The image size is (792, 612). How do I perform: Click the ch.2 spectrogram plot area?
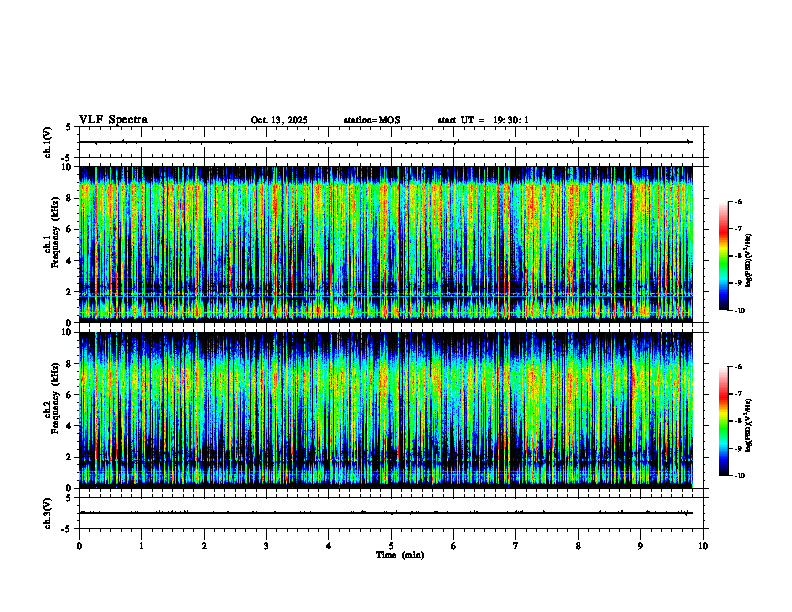(x=386, y=410)
